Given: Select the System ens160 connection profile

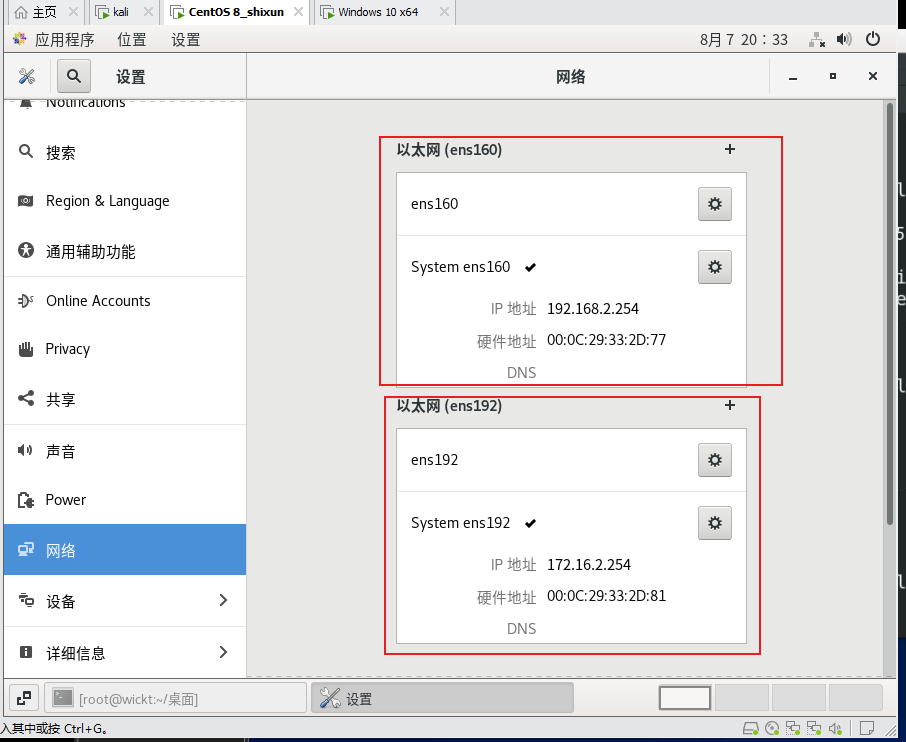Looking at the screenshot, I should pos(461,267).
